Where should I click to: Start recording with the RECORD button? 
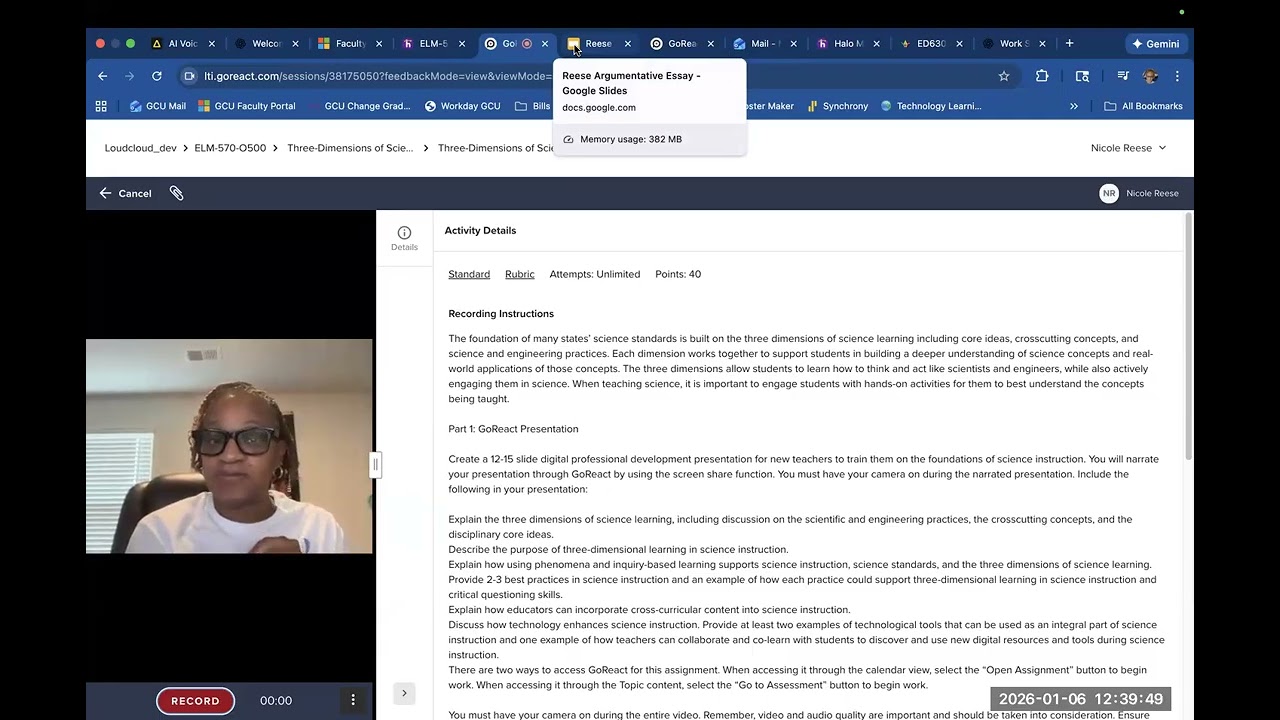[x=195, y=701]
